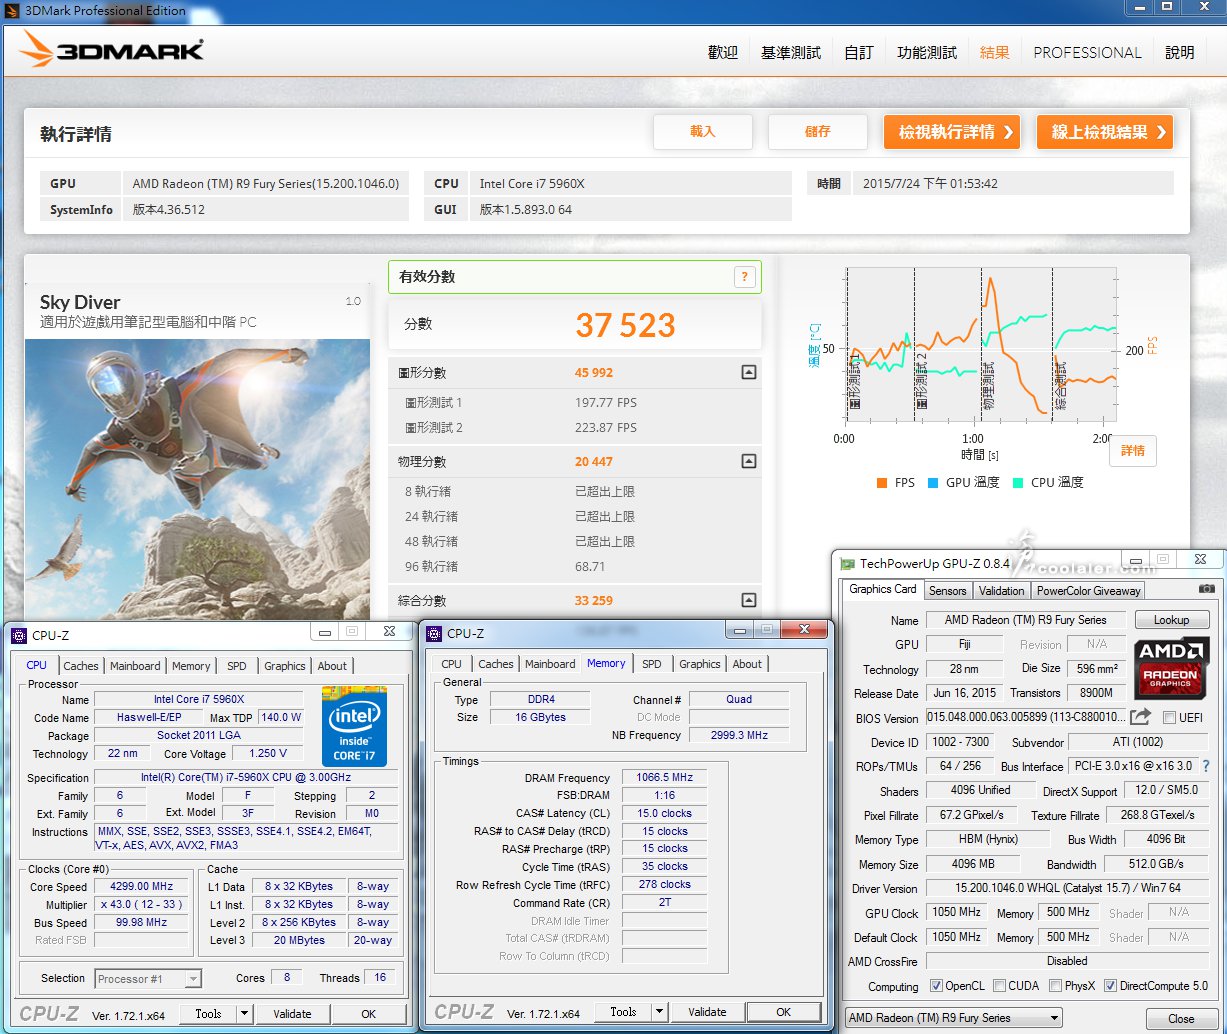The image size is (1227, 1034).
Task: Click the Sky Diver benchmark thumbnail image
Action: tap(197, 478)
